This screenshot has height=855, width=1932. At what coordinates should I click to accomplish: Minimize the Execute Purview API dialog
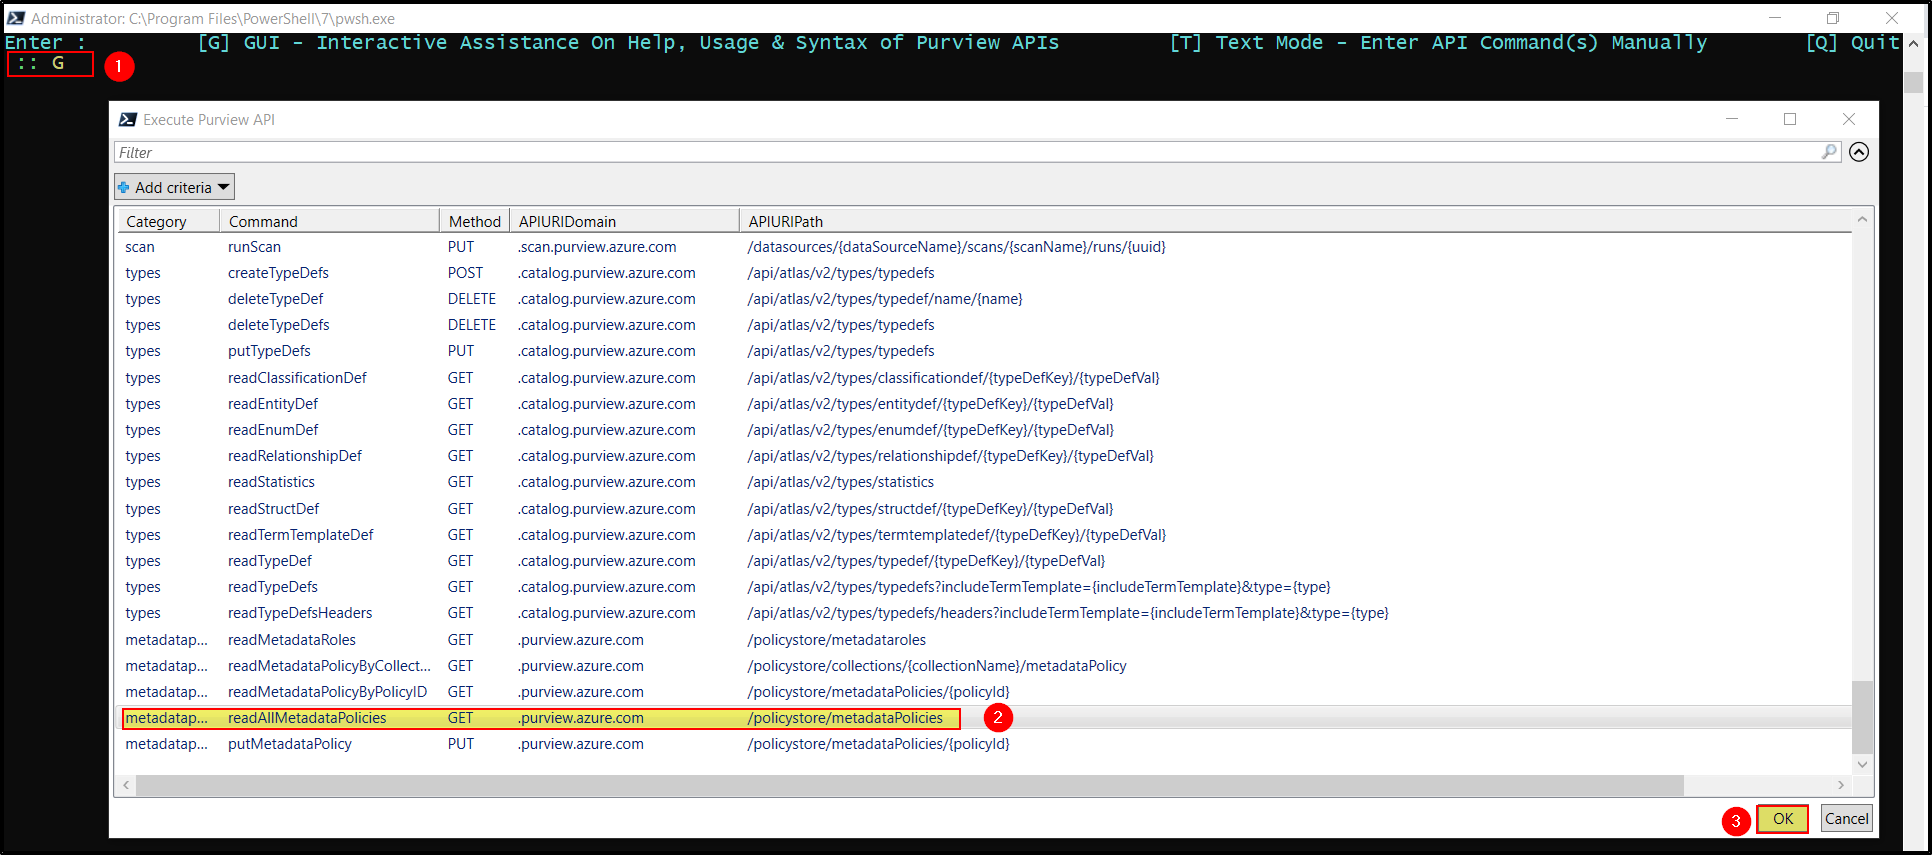pyautogui.click(x=1732, y=119)
